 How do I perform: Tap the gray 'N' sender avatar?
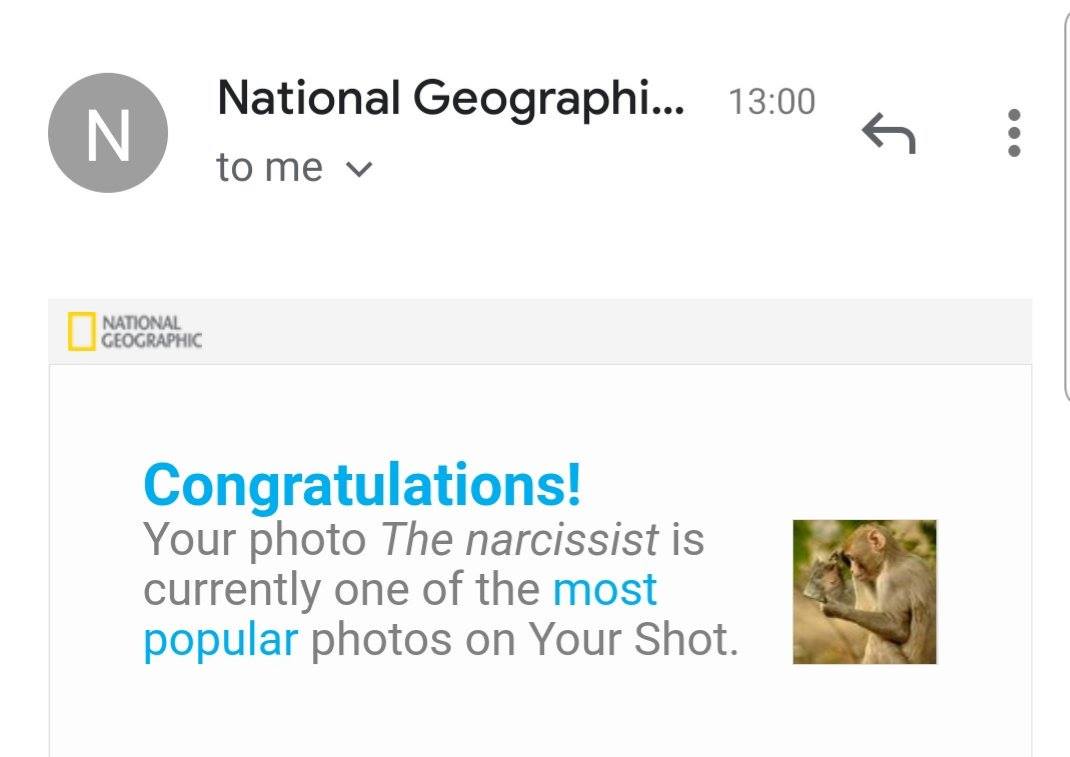108,133
